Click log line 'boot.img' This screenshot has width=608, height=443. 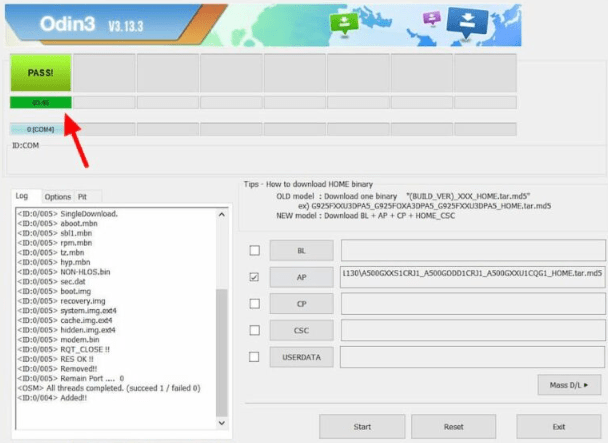coord(54,291)
